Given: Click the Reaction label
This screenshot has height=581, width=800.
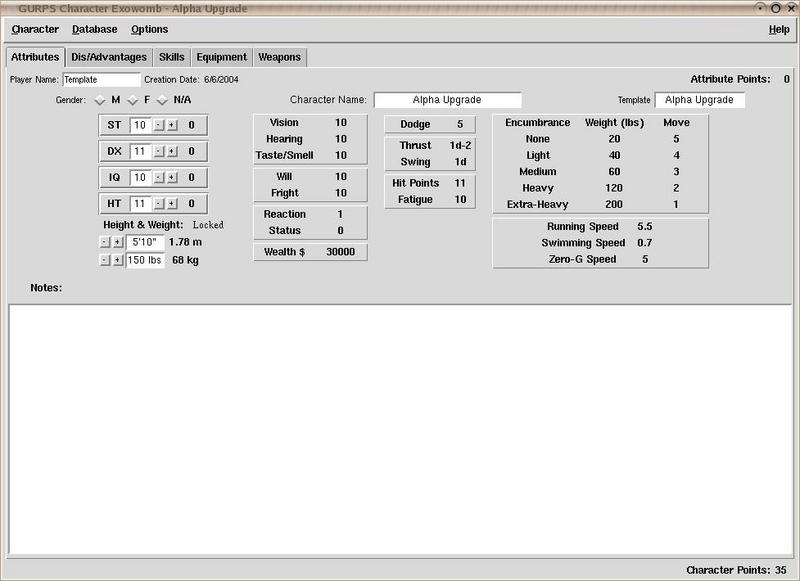Looking at the screenshot, I should tap(285, 214).
